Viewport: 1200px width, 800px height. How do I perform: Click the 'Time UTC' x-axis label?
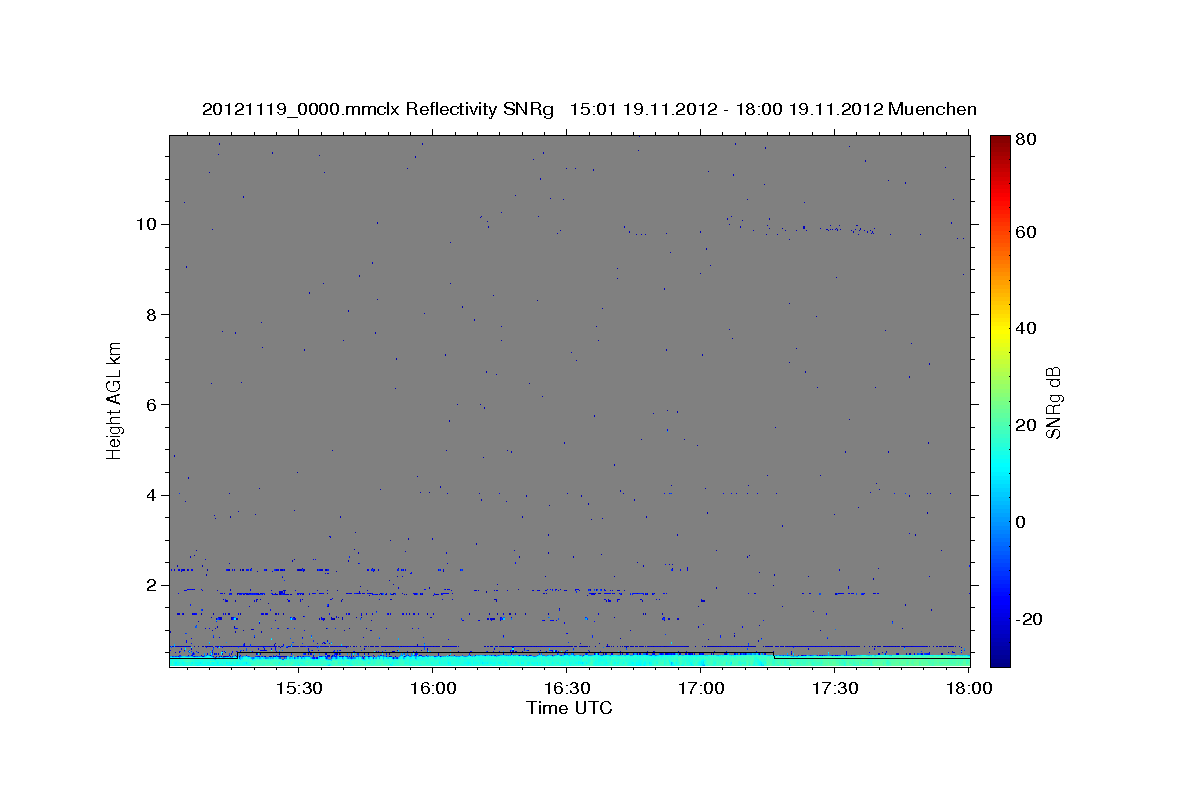[569, 709]
